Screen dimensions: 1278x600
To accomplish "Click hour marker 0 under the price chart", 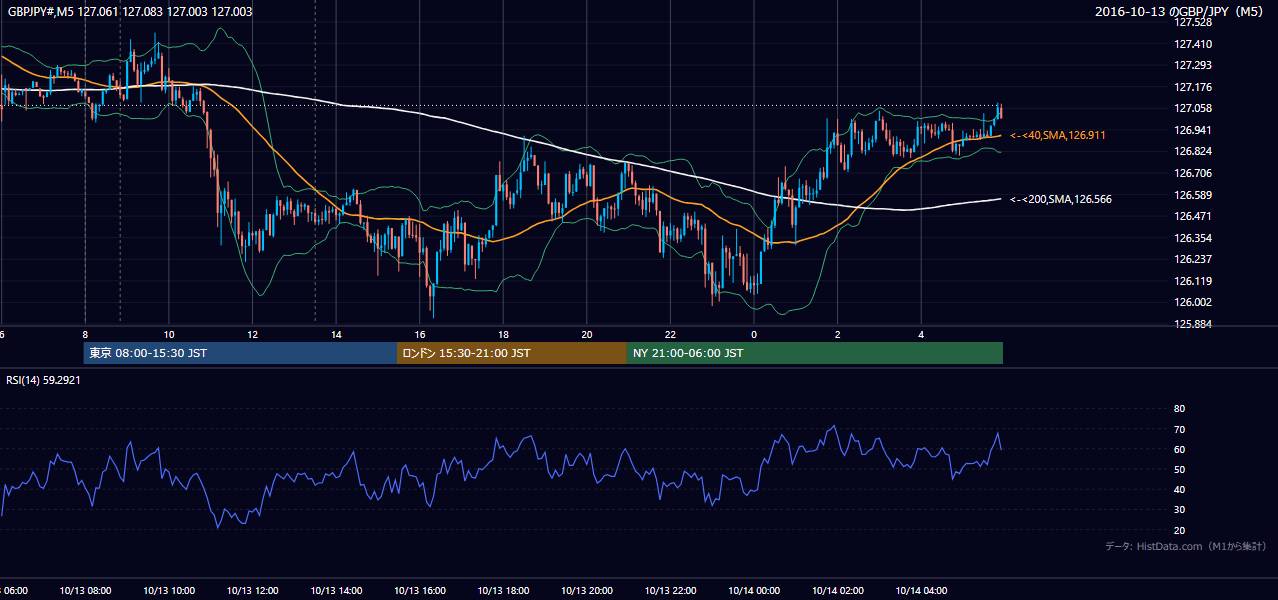I will (x=754, y=335).
